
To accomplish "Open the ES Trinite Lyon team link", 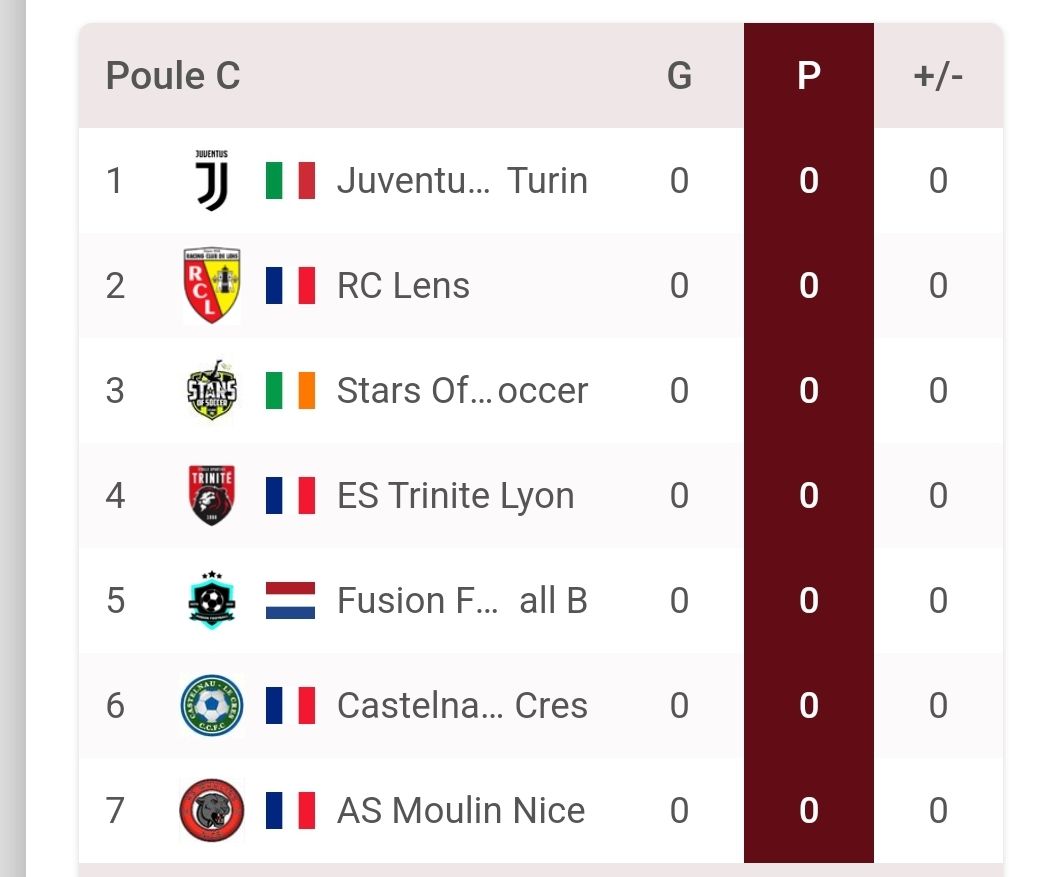I will pos(455,496).
